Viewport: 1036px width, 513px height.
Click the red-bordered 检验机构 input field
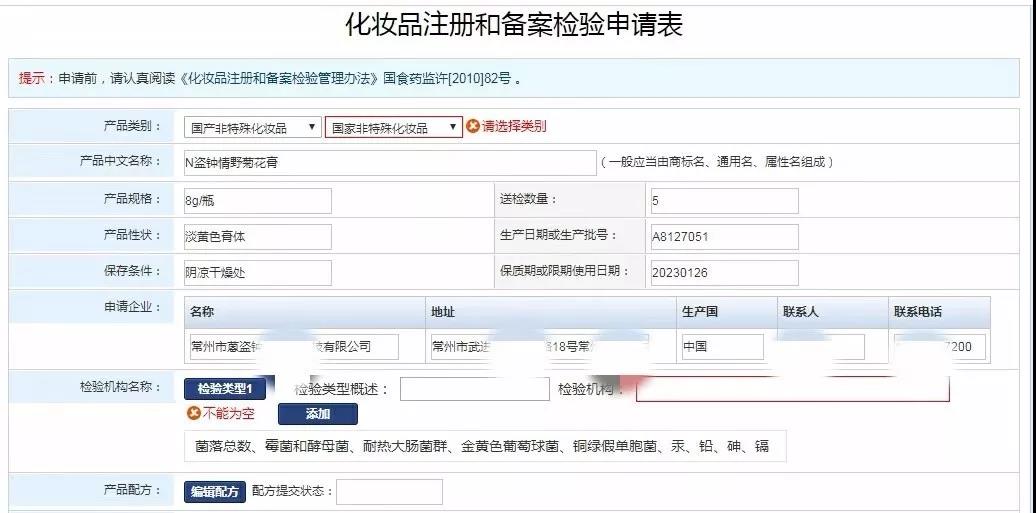pos(793,389)
